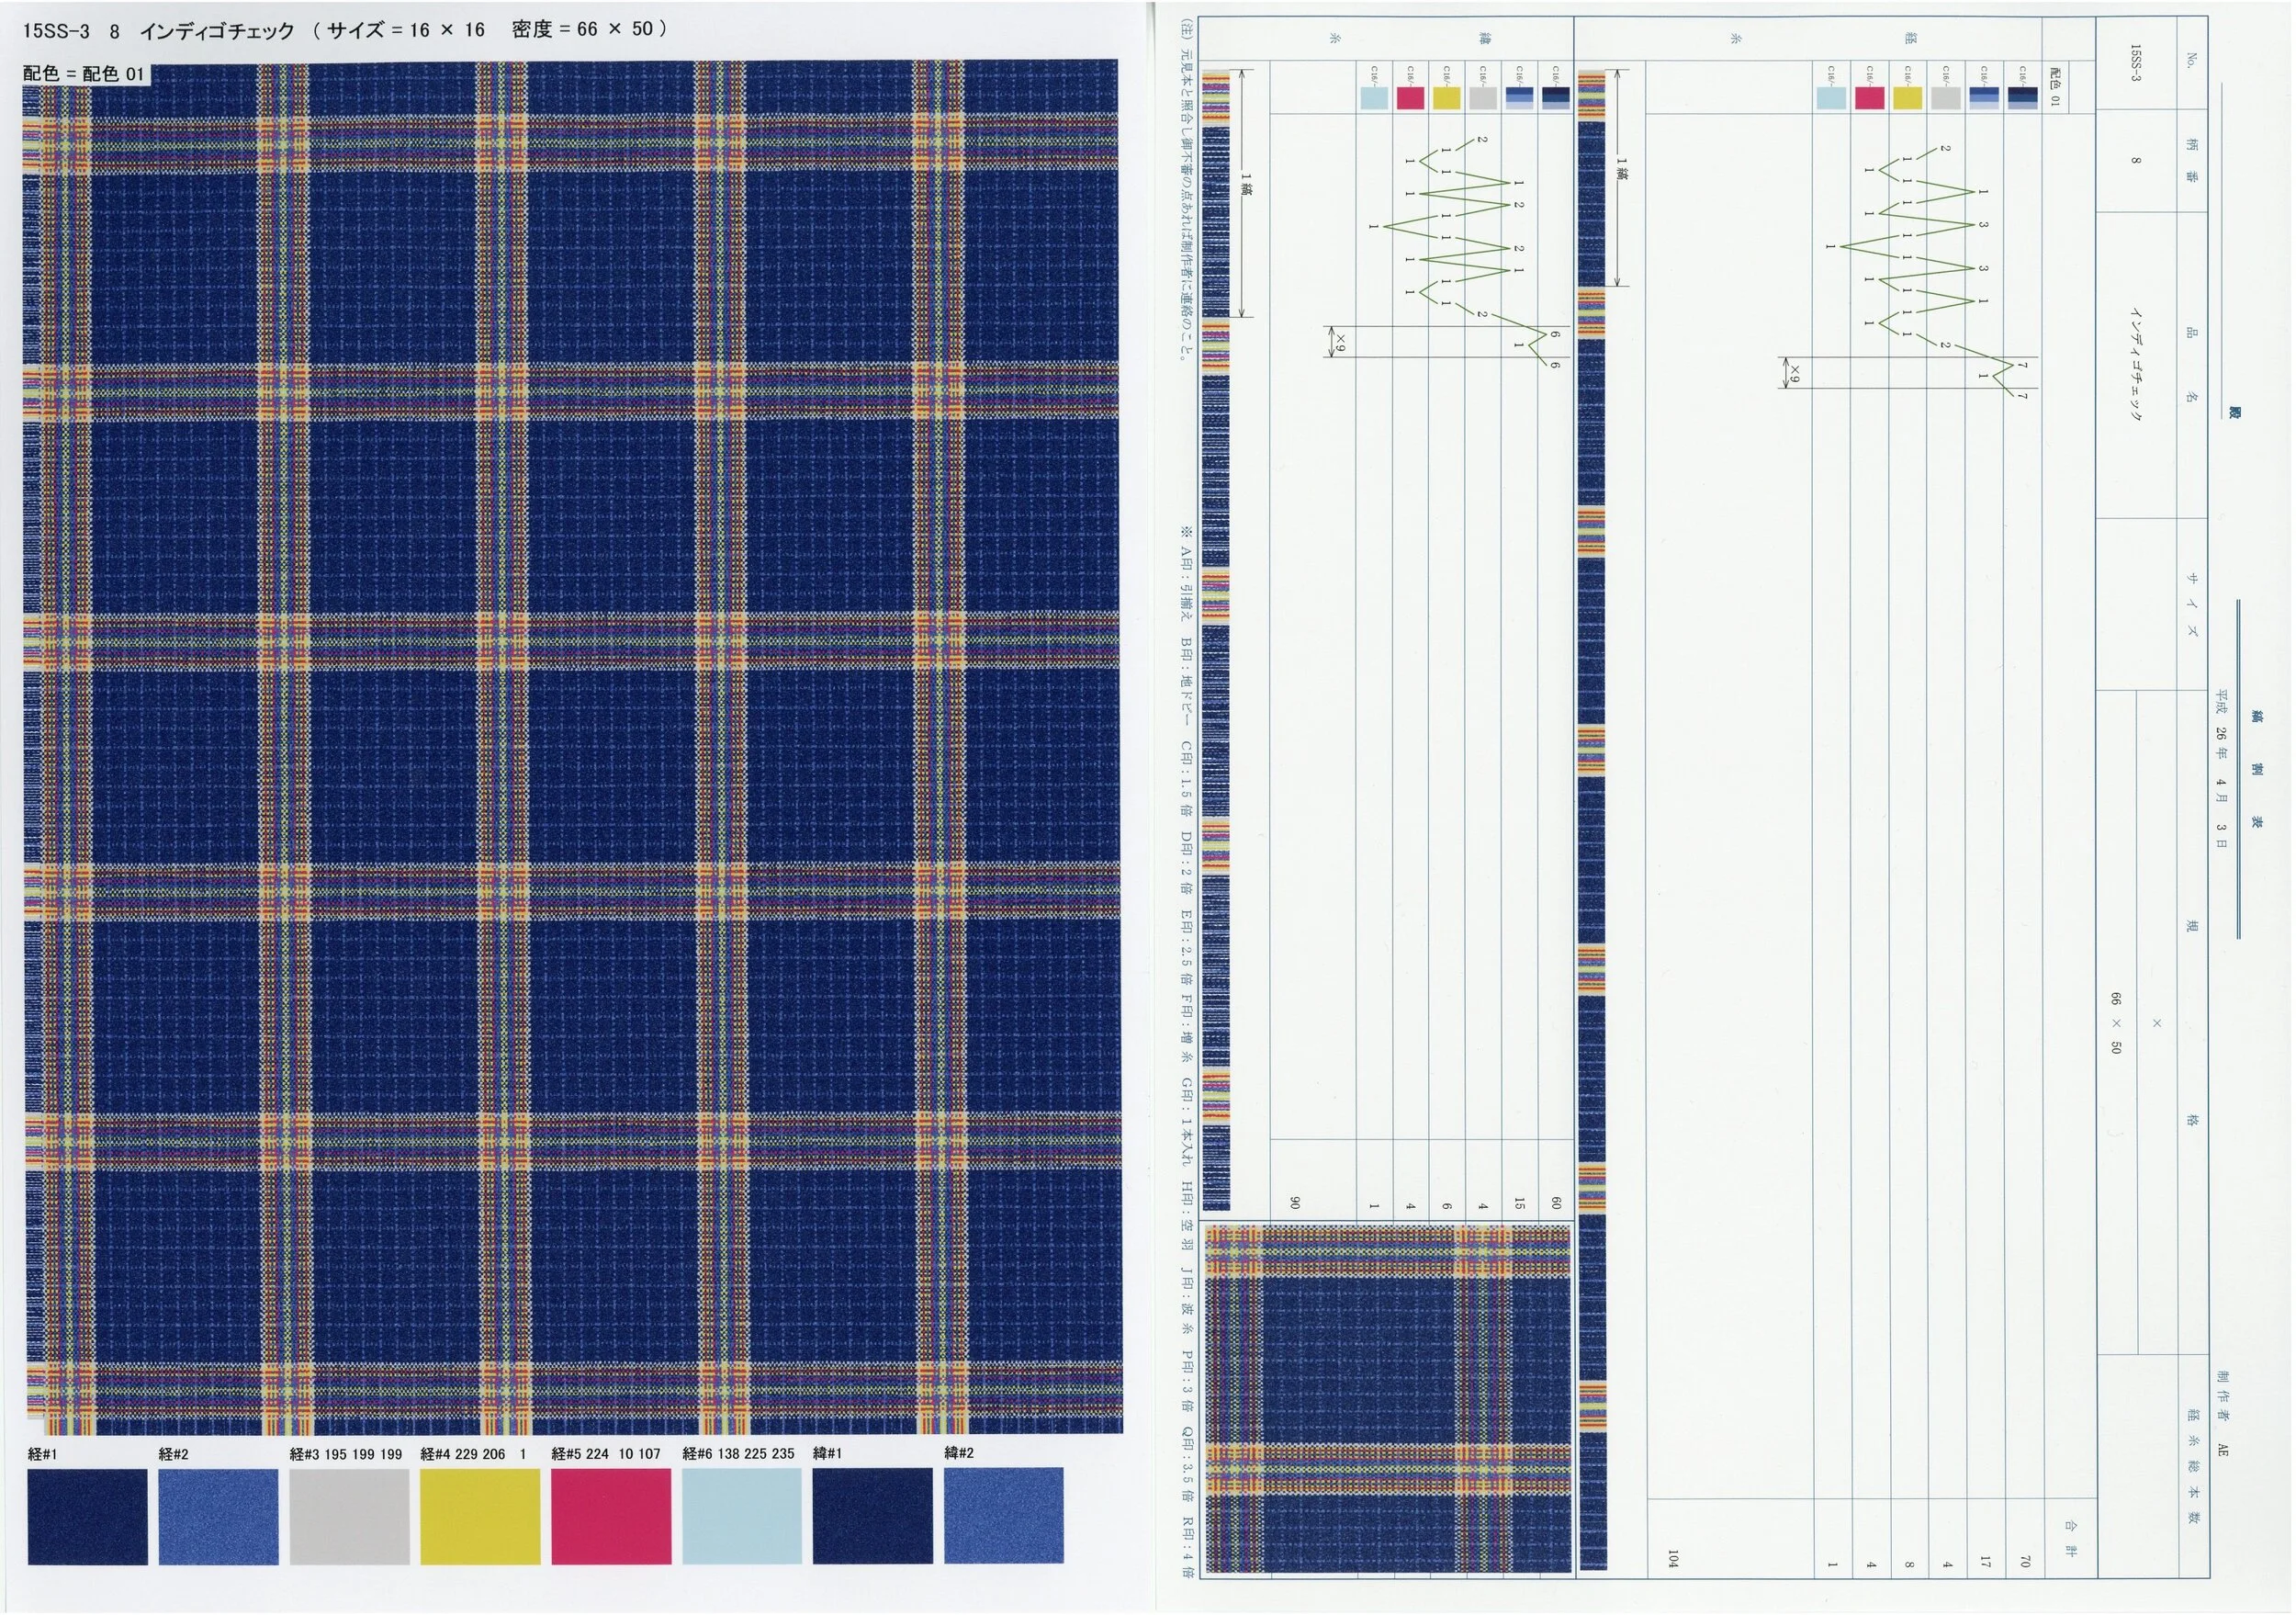Click the サイズ = 16 × 16 text
This screenshot has width=2296, height=1615.
[406, 30]
